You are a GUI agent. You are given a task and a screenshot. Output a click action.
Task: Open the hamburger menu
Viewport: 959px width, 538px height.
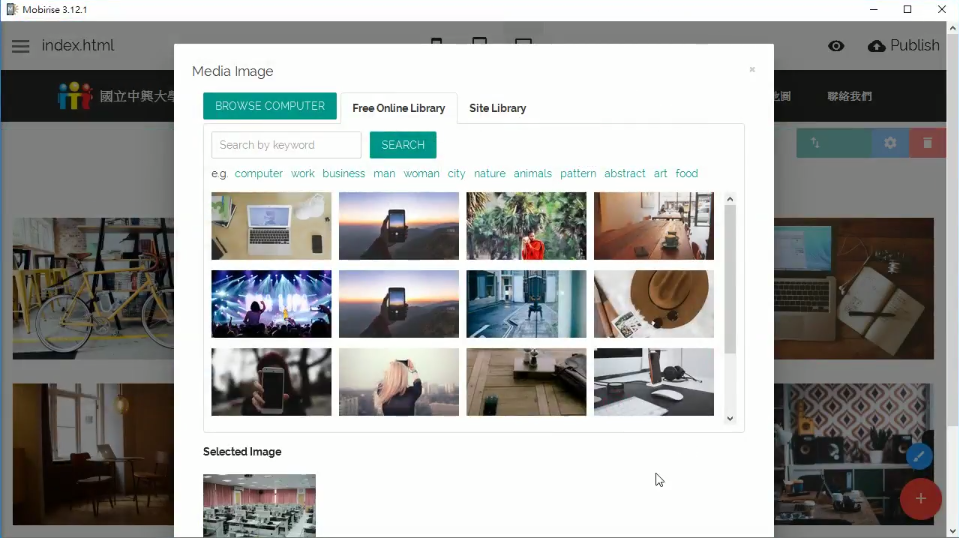point(21,46)
